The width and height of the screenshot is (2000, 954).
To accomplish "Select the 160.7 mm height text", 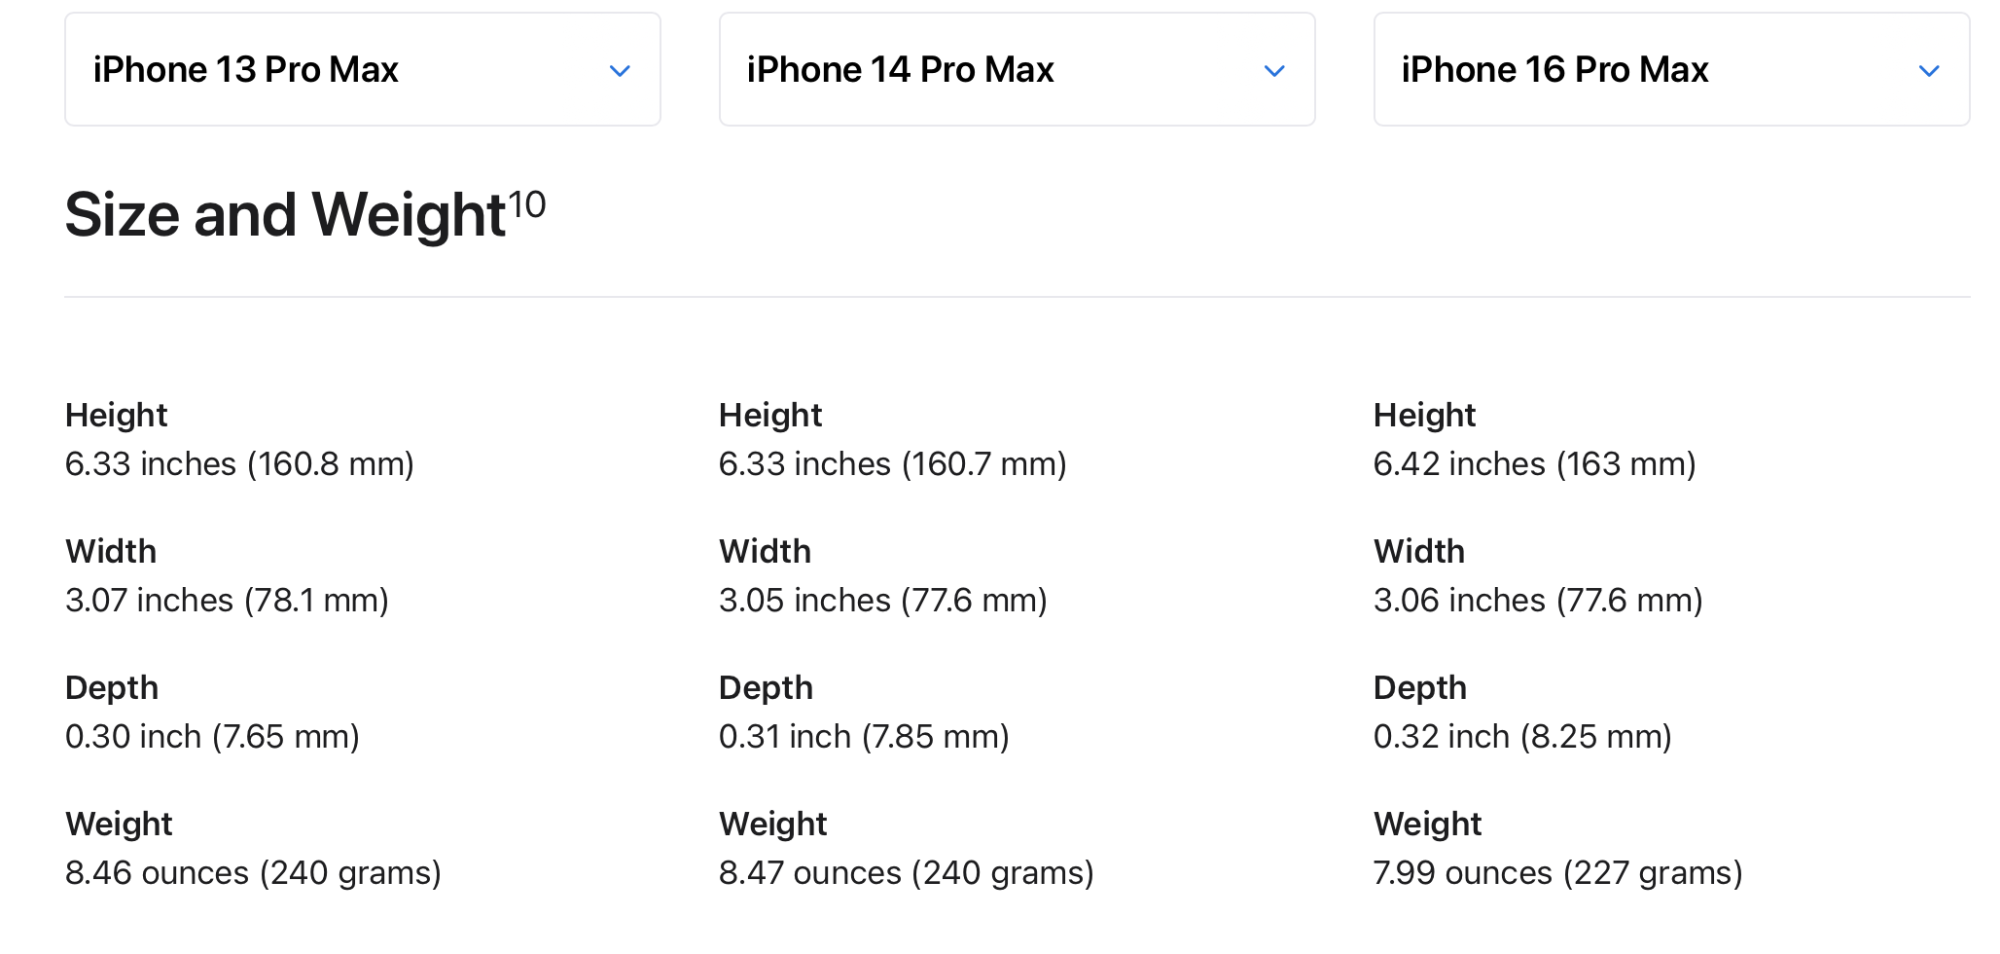I will (984, 464).
